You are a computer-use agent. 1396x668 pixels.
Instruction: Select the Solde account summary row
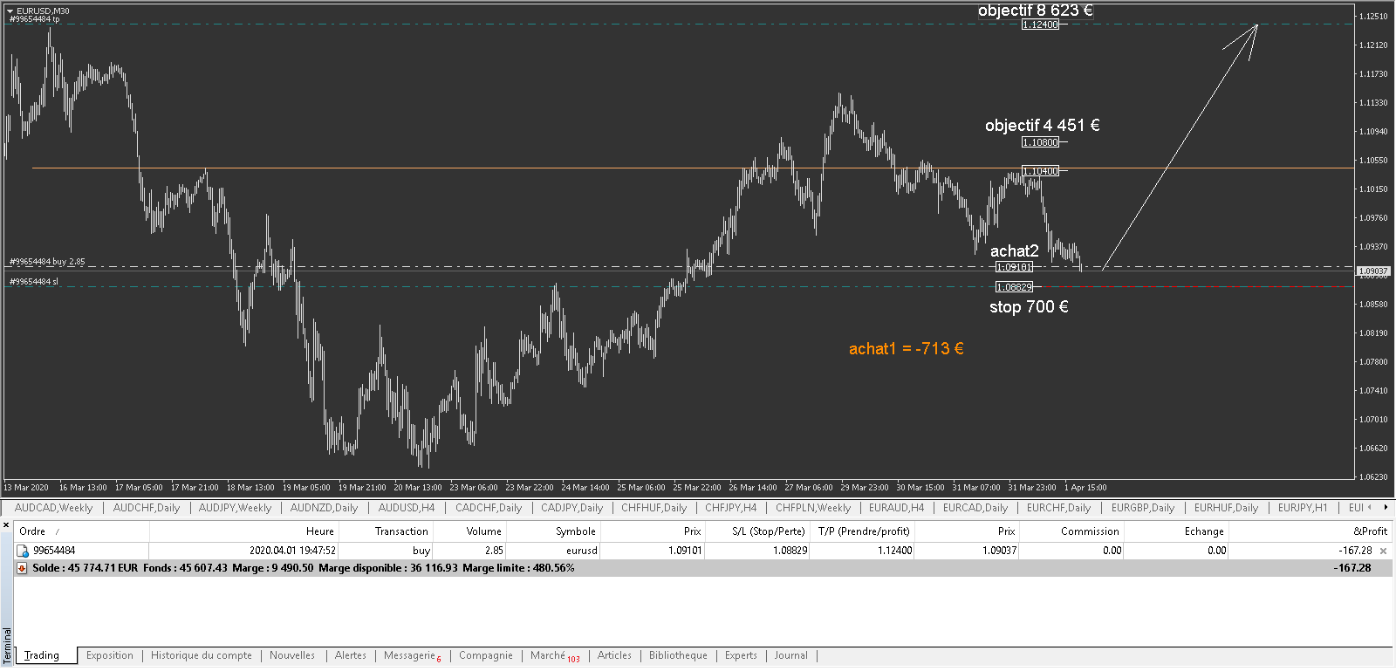[x=704, y=567]
